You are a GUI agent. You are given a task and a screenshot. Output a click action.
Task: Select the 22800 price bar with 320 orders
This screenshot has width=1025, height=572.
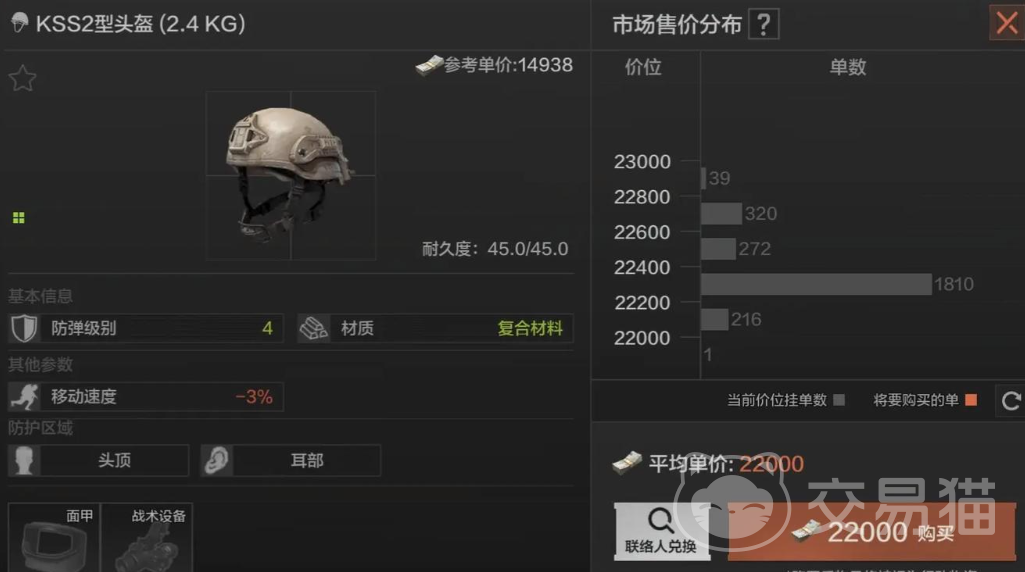721,213
